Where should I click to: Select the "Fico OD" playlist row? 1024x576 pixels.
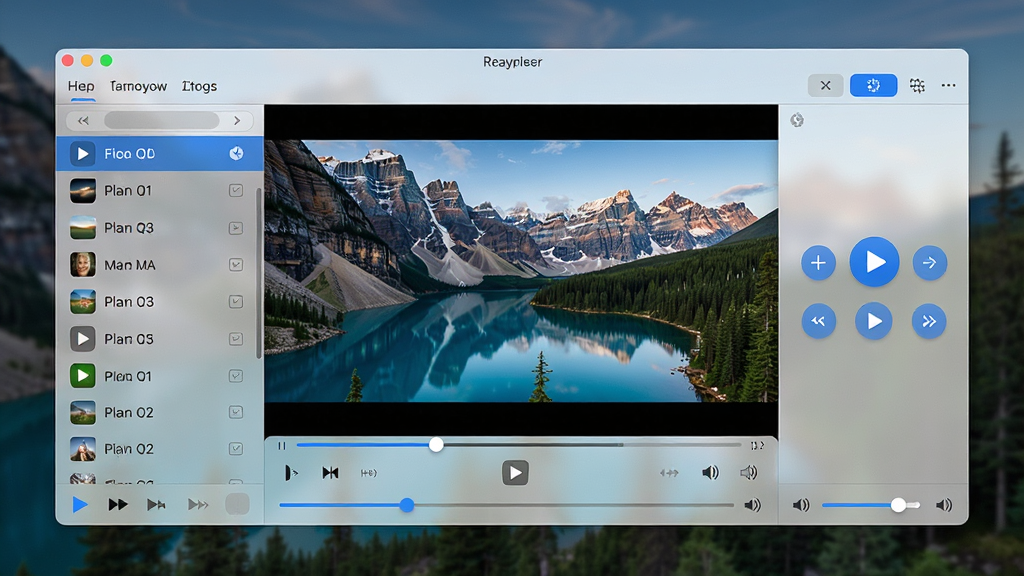point(160,153)
